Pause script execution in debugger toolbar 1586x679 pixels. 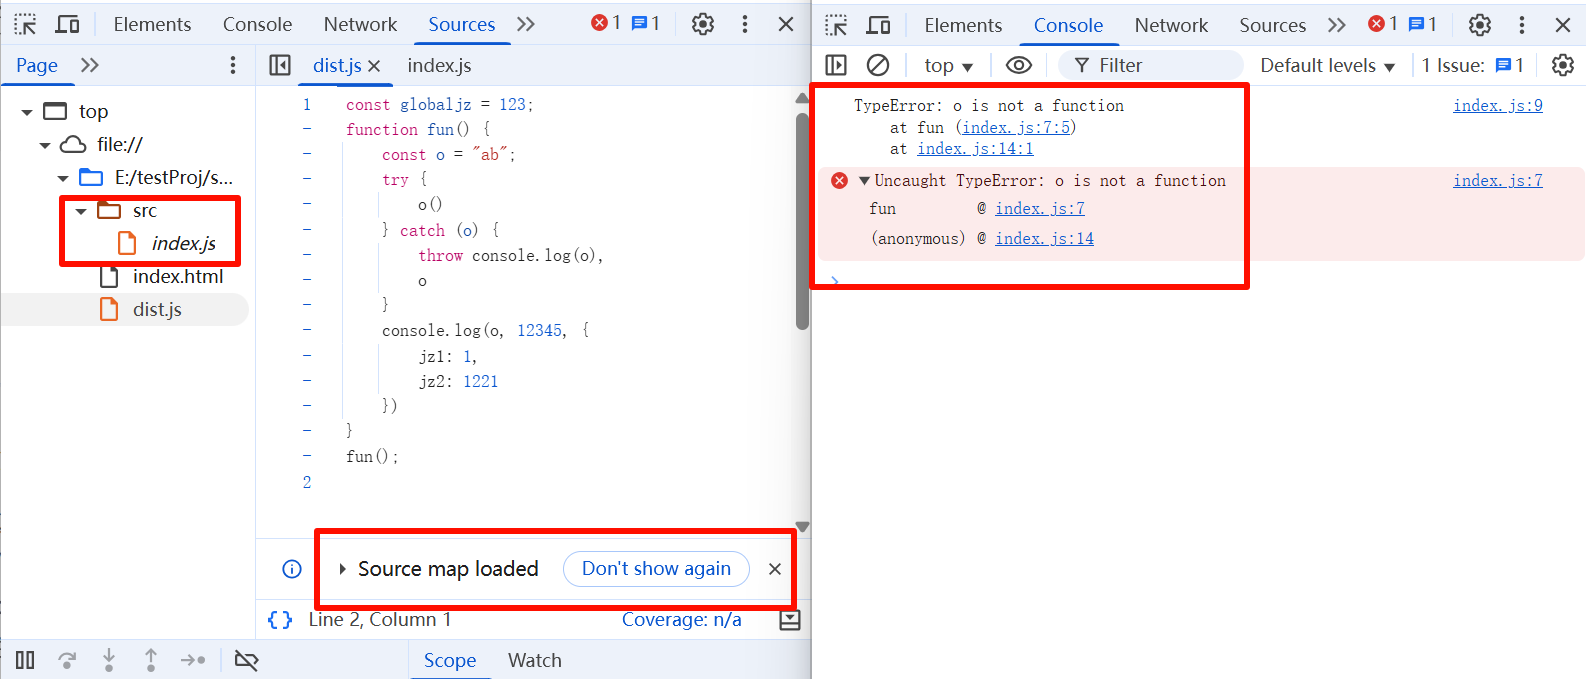click(x=25, y=660)
